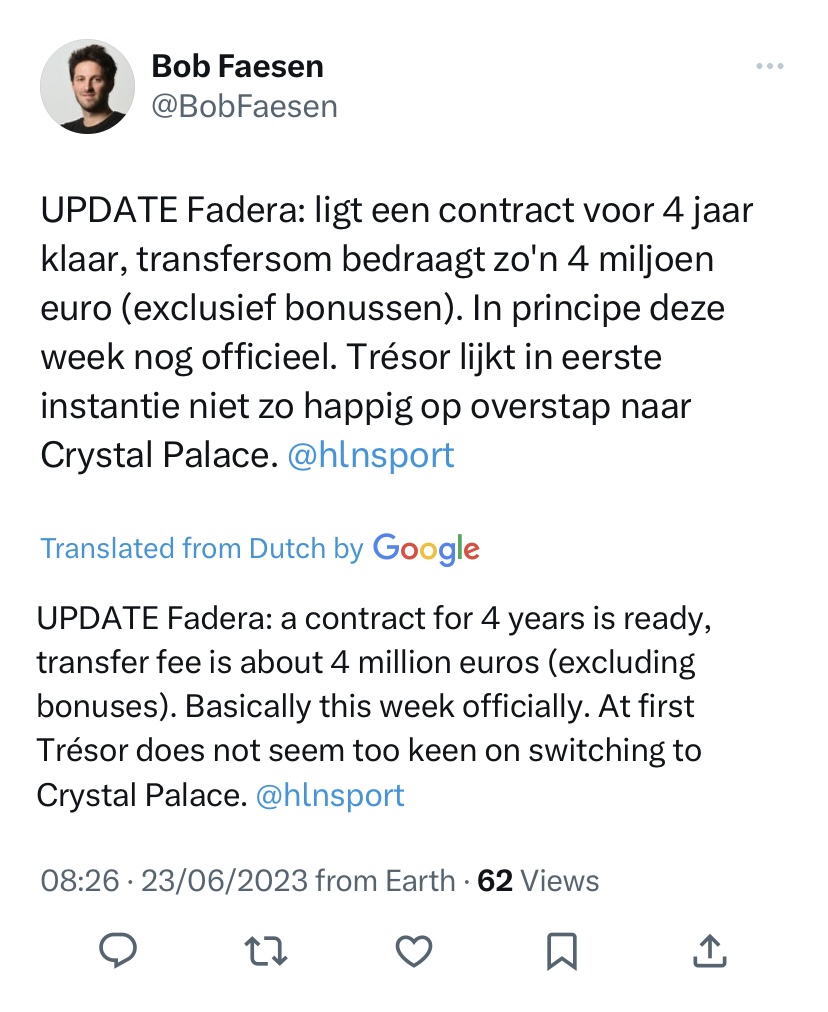
Task: Click the 08:26 timestamp
Action: [80, 881]
